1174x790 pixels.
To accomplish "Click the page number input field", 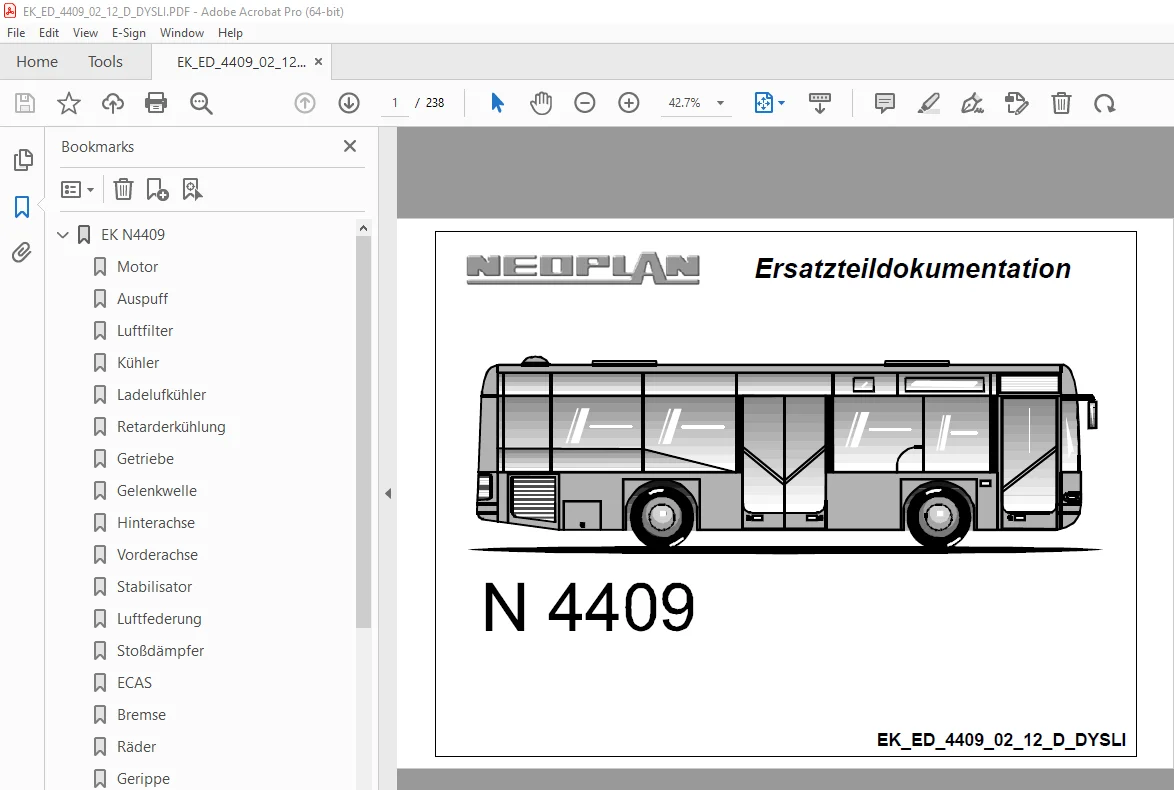I will (x=395, y=103).
